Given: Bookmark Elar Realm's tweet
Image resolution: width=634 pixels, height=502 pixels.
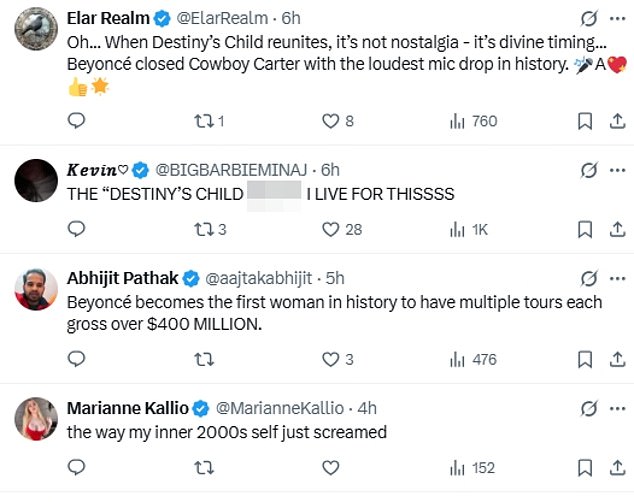Looking at the screenshot, I should tap(585, 121).
